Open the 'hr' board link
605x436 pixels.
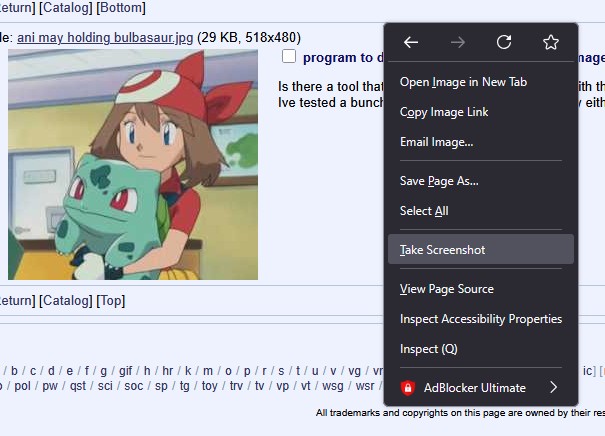167,371
